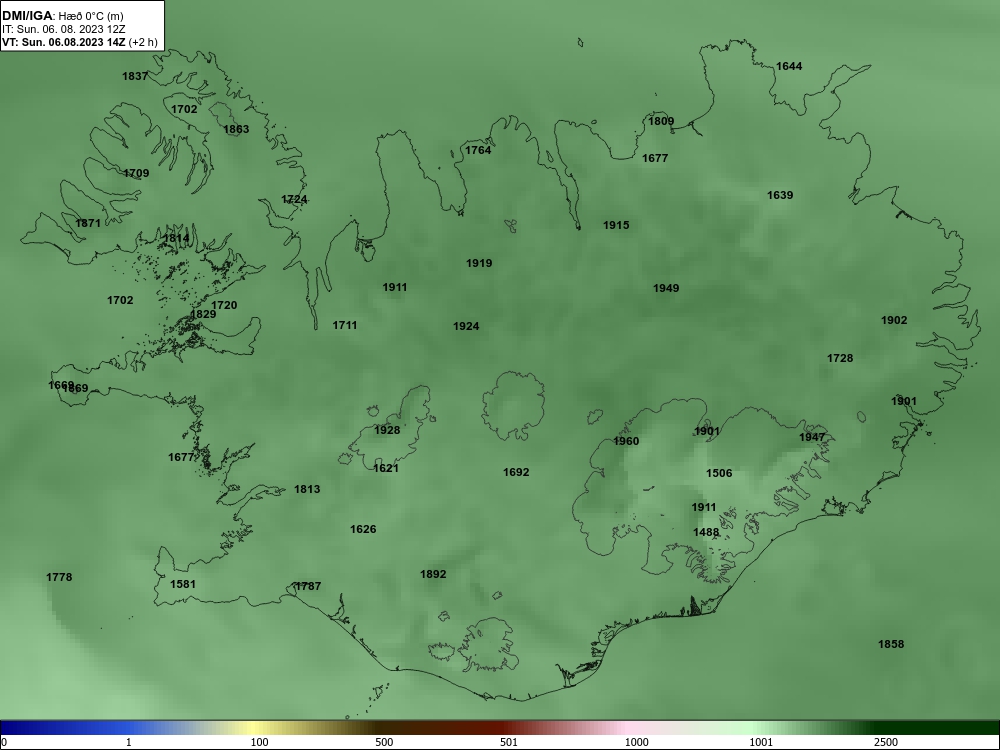
Task: Select the 1829 value label
Action: pos(203,314)
